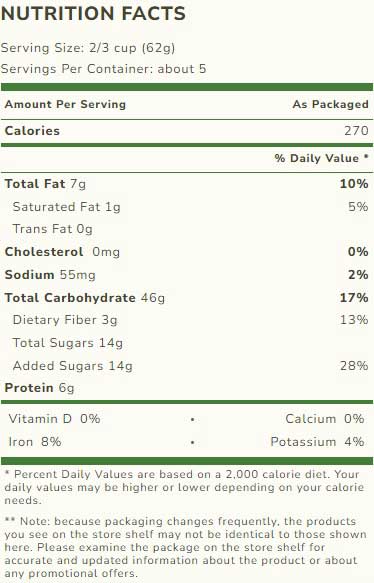This screenshot has width=374, height=583.
Task: Click the Vitamin D 0% entry
Action: pyautogui.click(x=54, y=419)
